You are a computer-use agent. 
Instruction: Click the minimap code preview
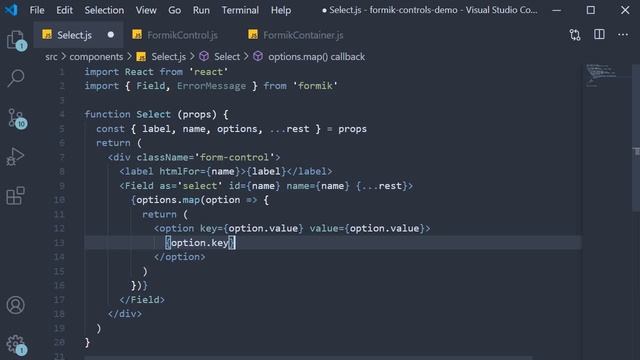(x=601, y=75)
